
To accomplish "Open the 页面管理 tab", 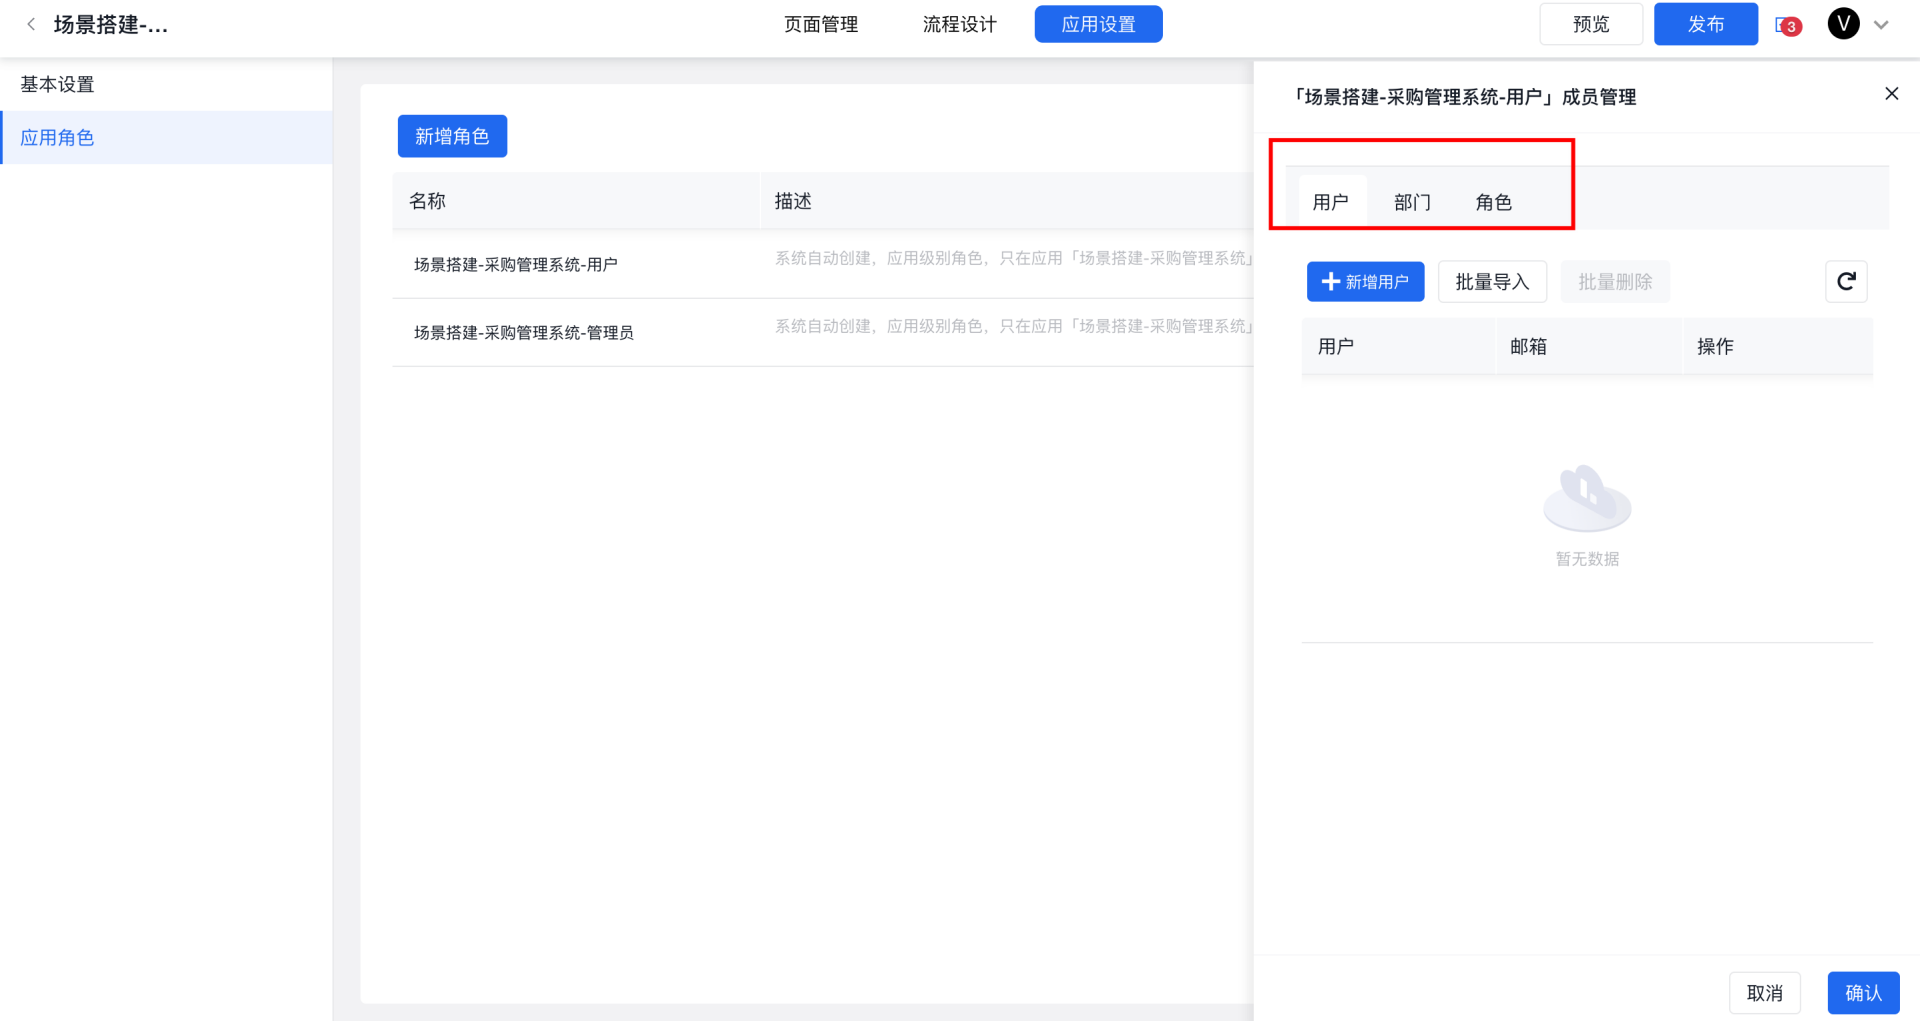I will click(x=821, y=24).
